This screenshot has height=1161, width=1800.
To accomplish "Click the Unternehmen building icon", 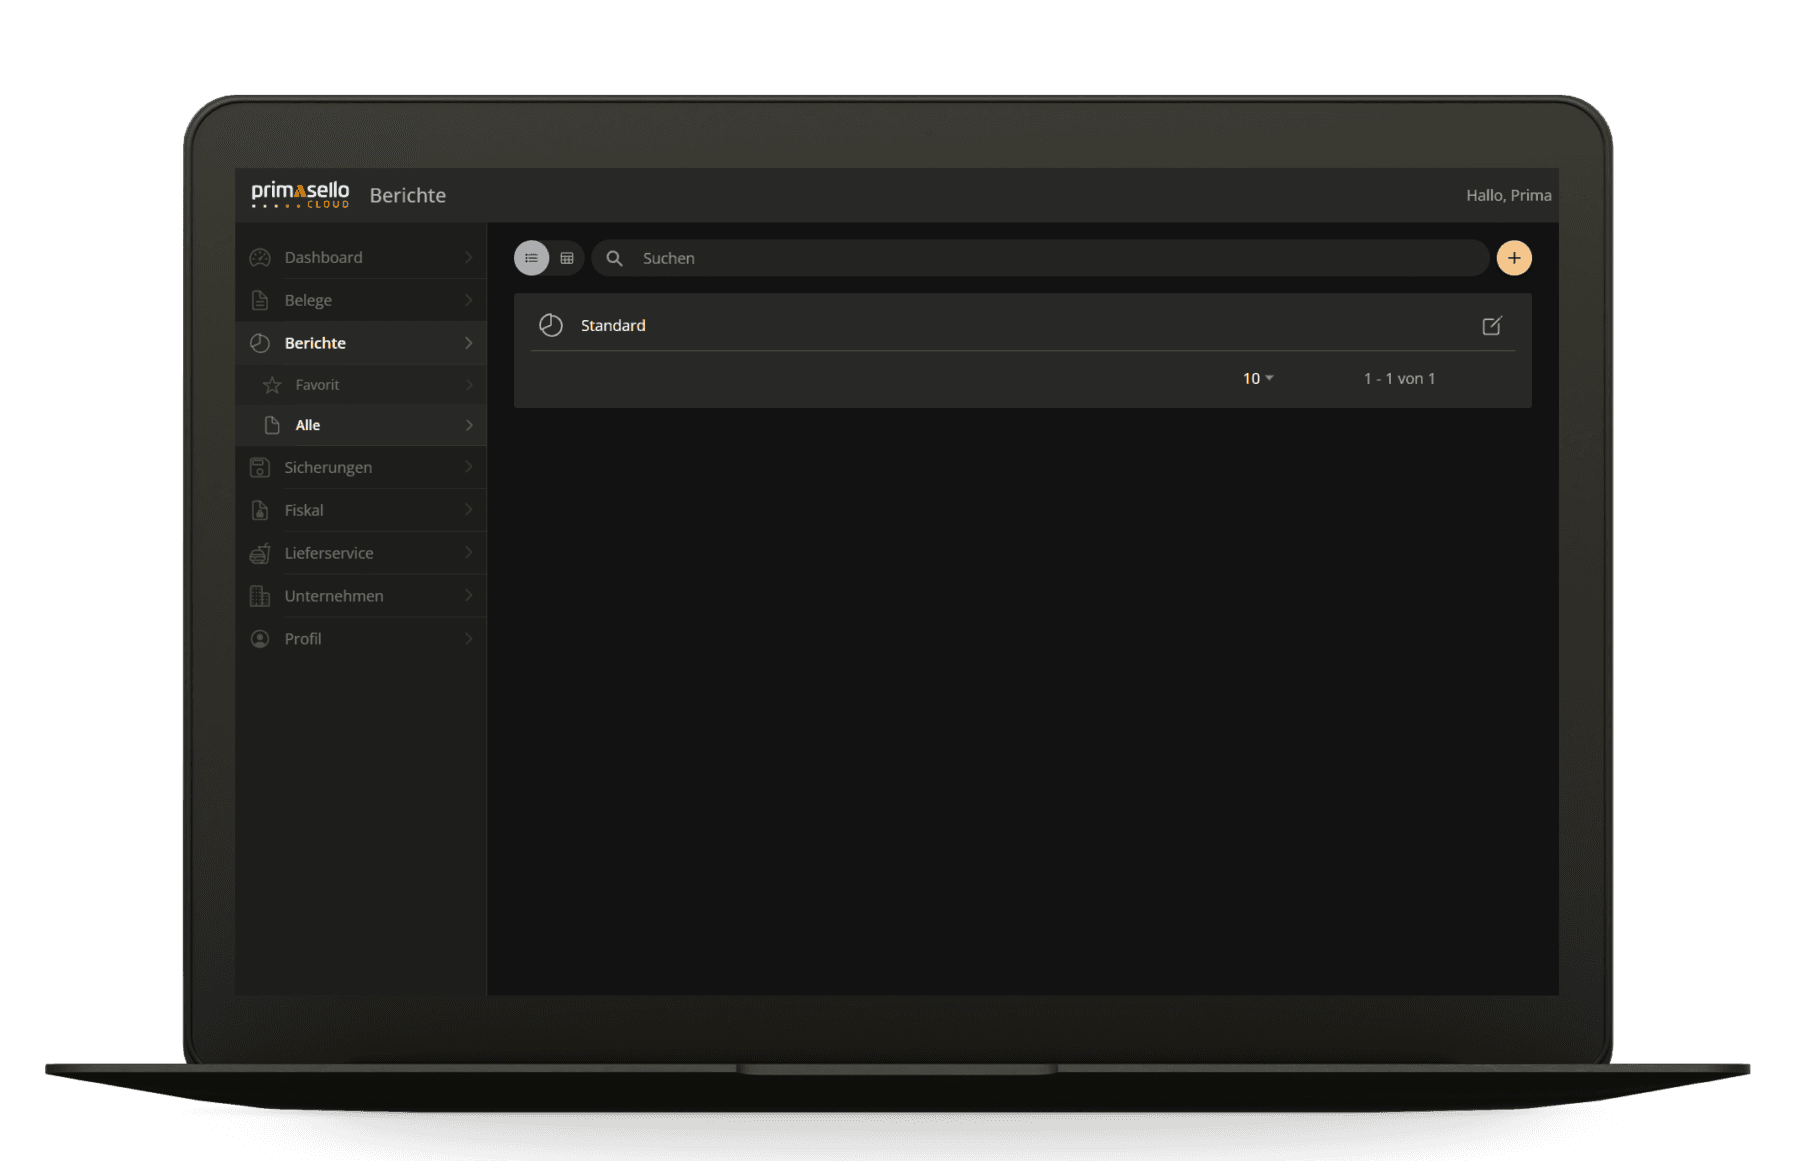I will click(x=260, y=596).
